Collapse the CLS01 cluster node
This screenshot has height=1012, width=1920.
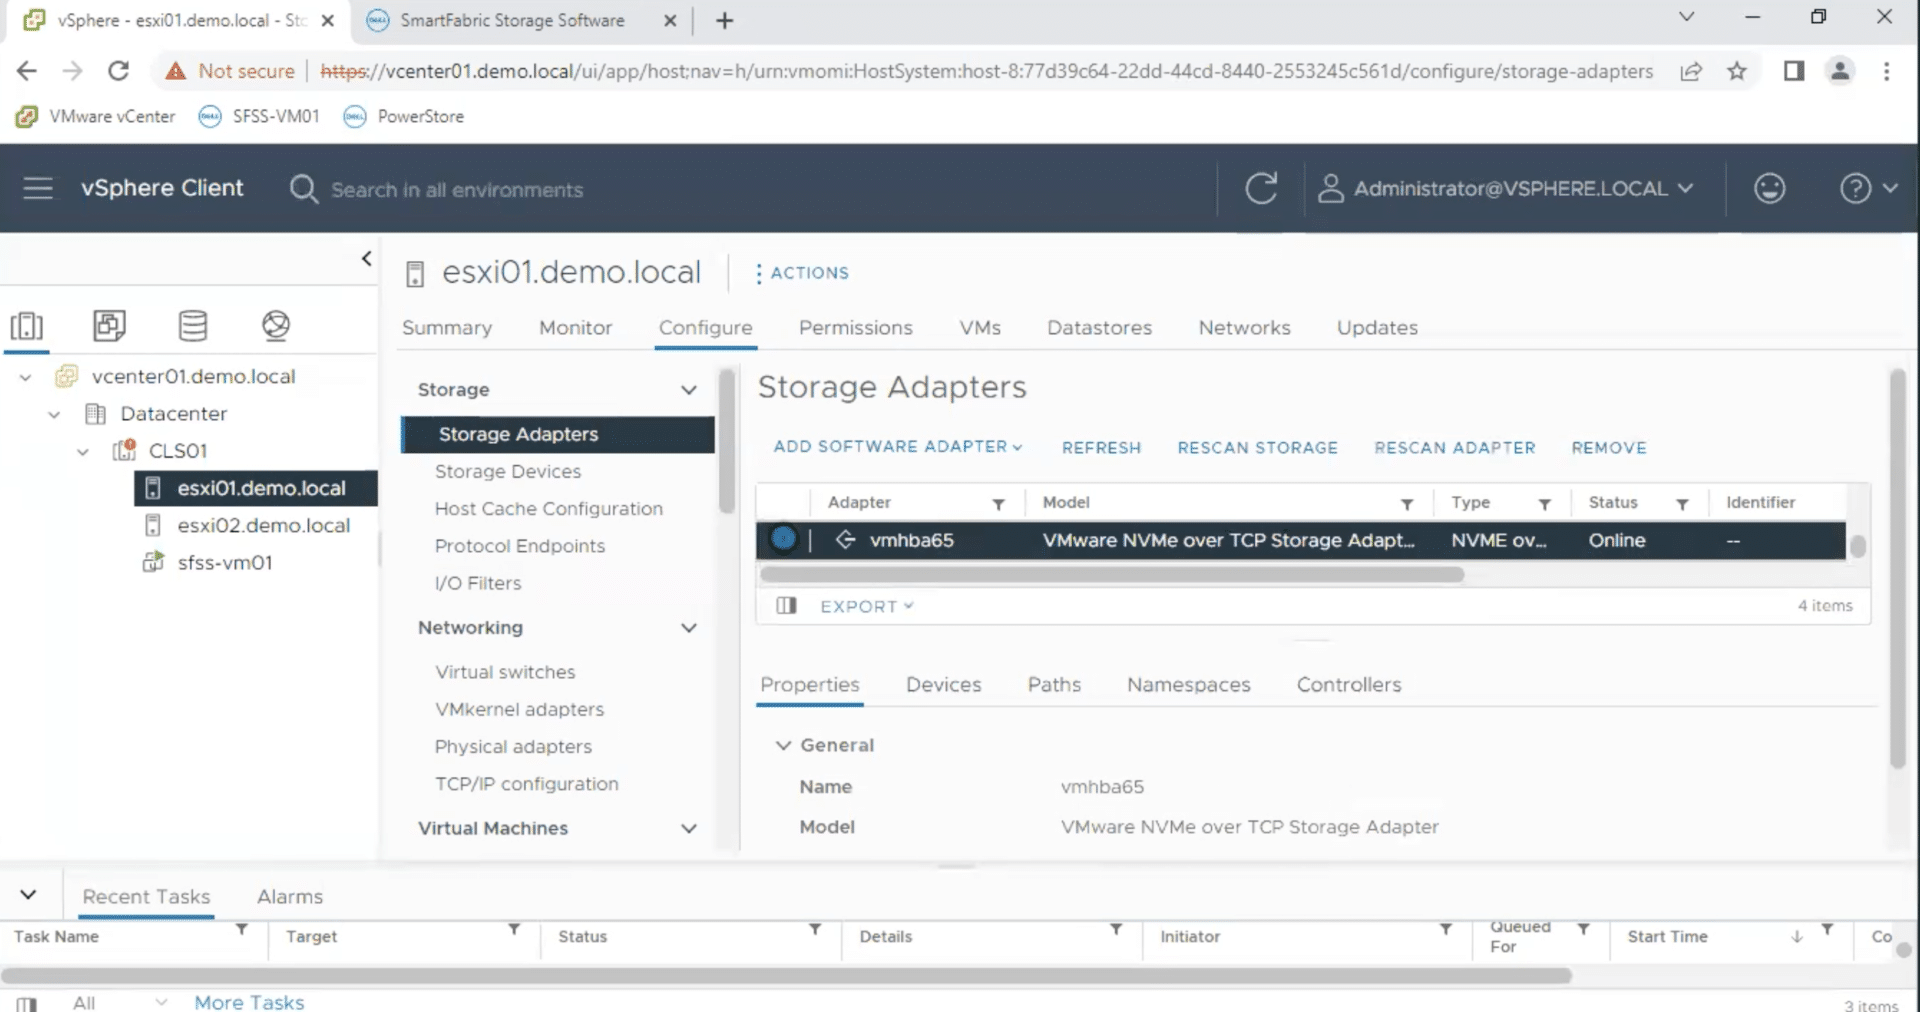pyautogui.click(x=83, y=451)
